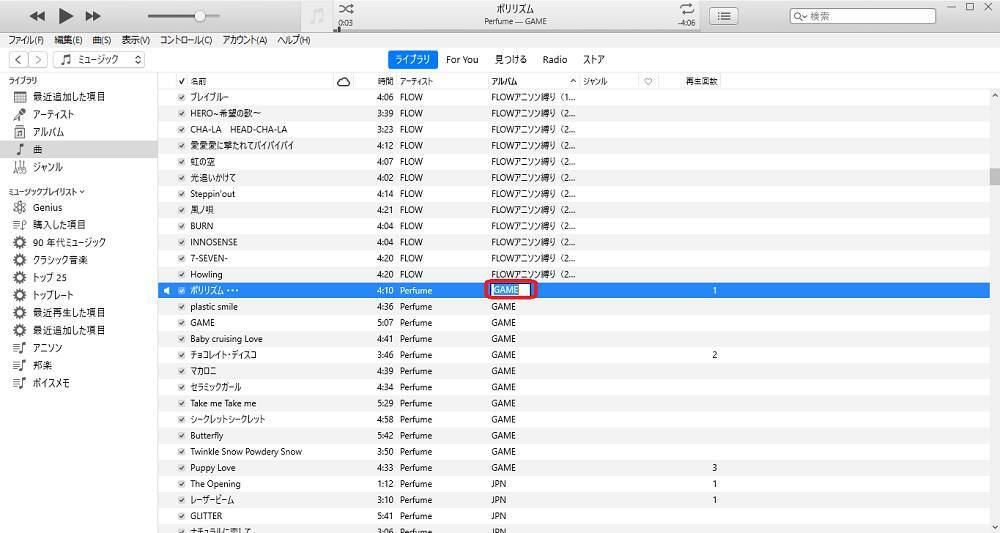Uncheck the plastic smile song checkbox

pos(181,307)
